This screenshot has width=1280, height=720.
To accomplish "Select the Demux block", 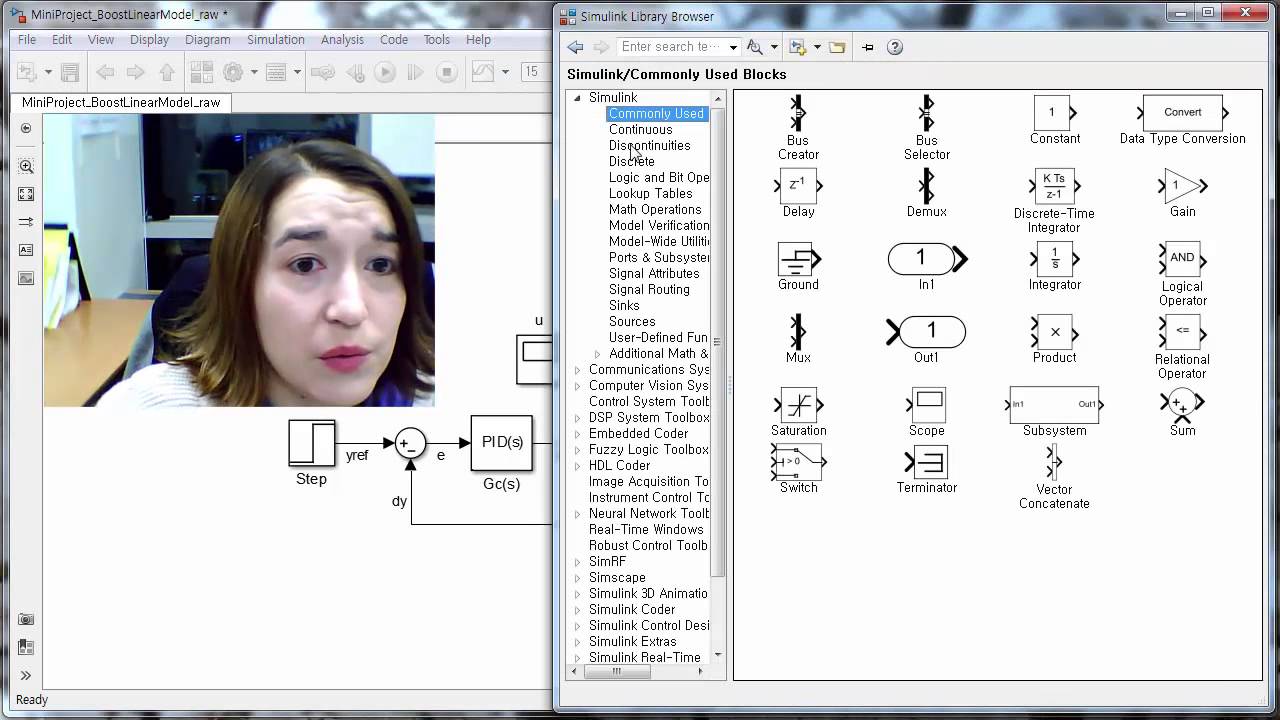I will (x=926, y=185).
